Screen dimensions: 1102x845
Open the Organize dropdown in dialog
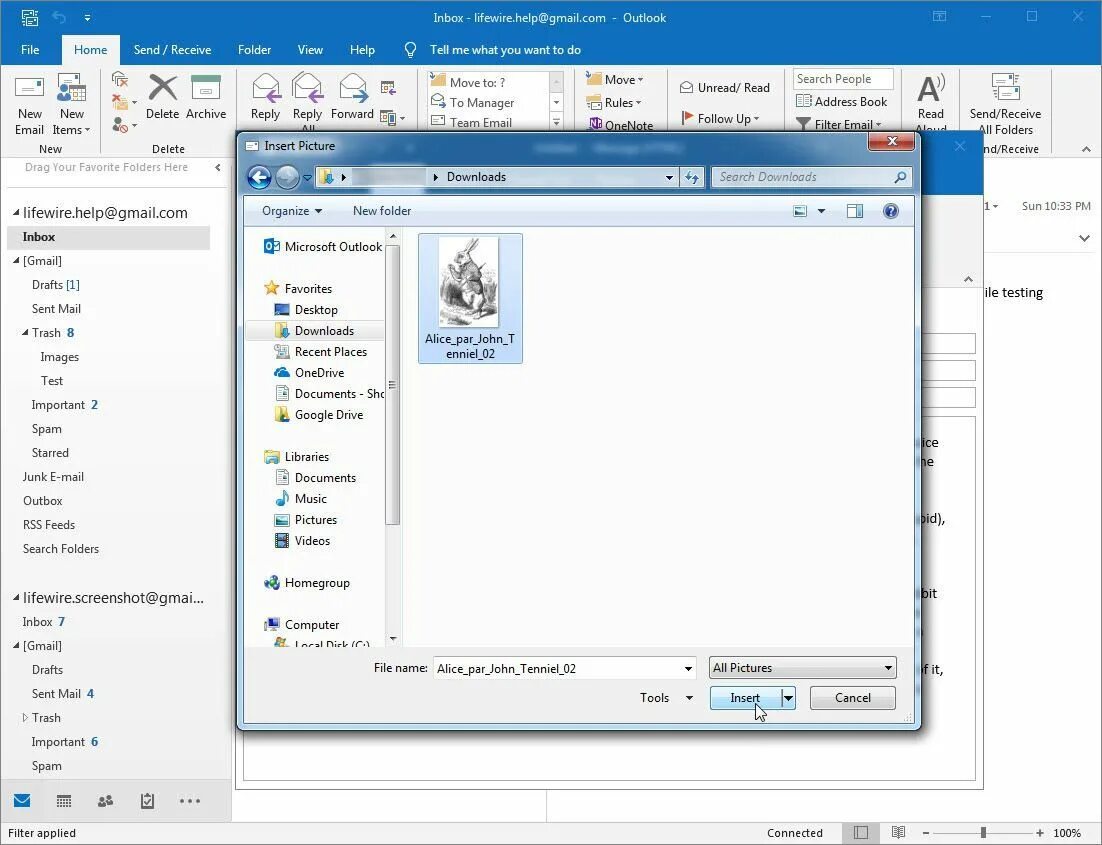point(292,211)
